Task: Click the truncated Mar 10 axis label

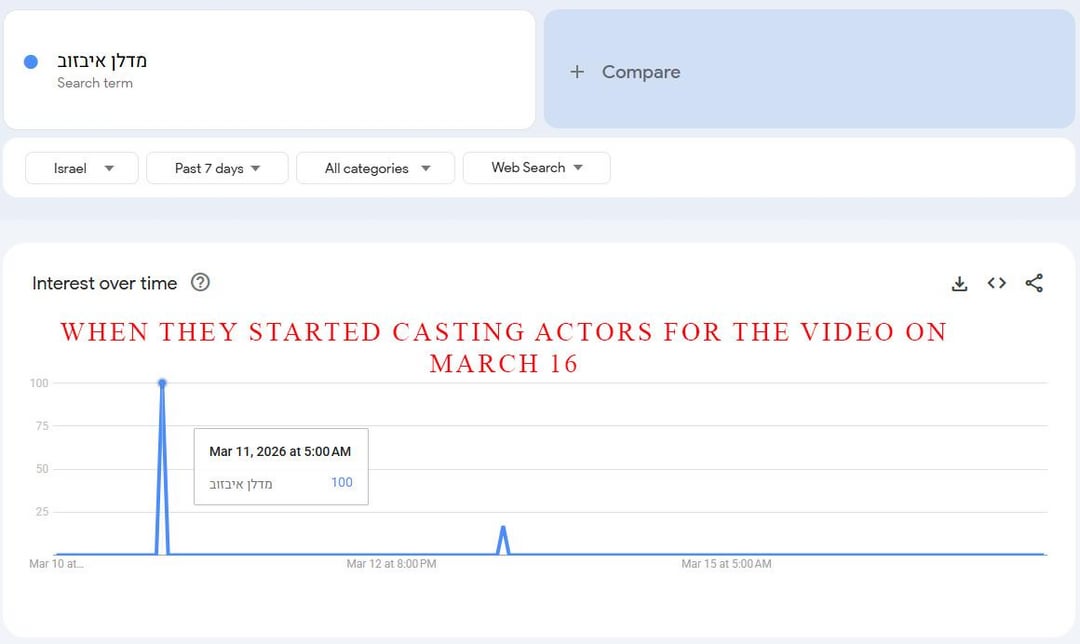Action: coord(56,564)
